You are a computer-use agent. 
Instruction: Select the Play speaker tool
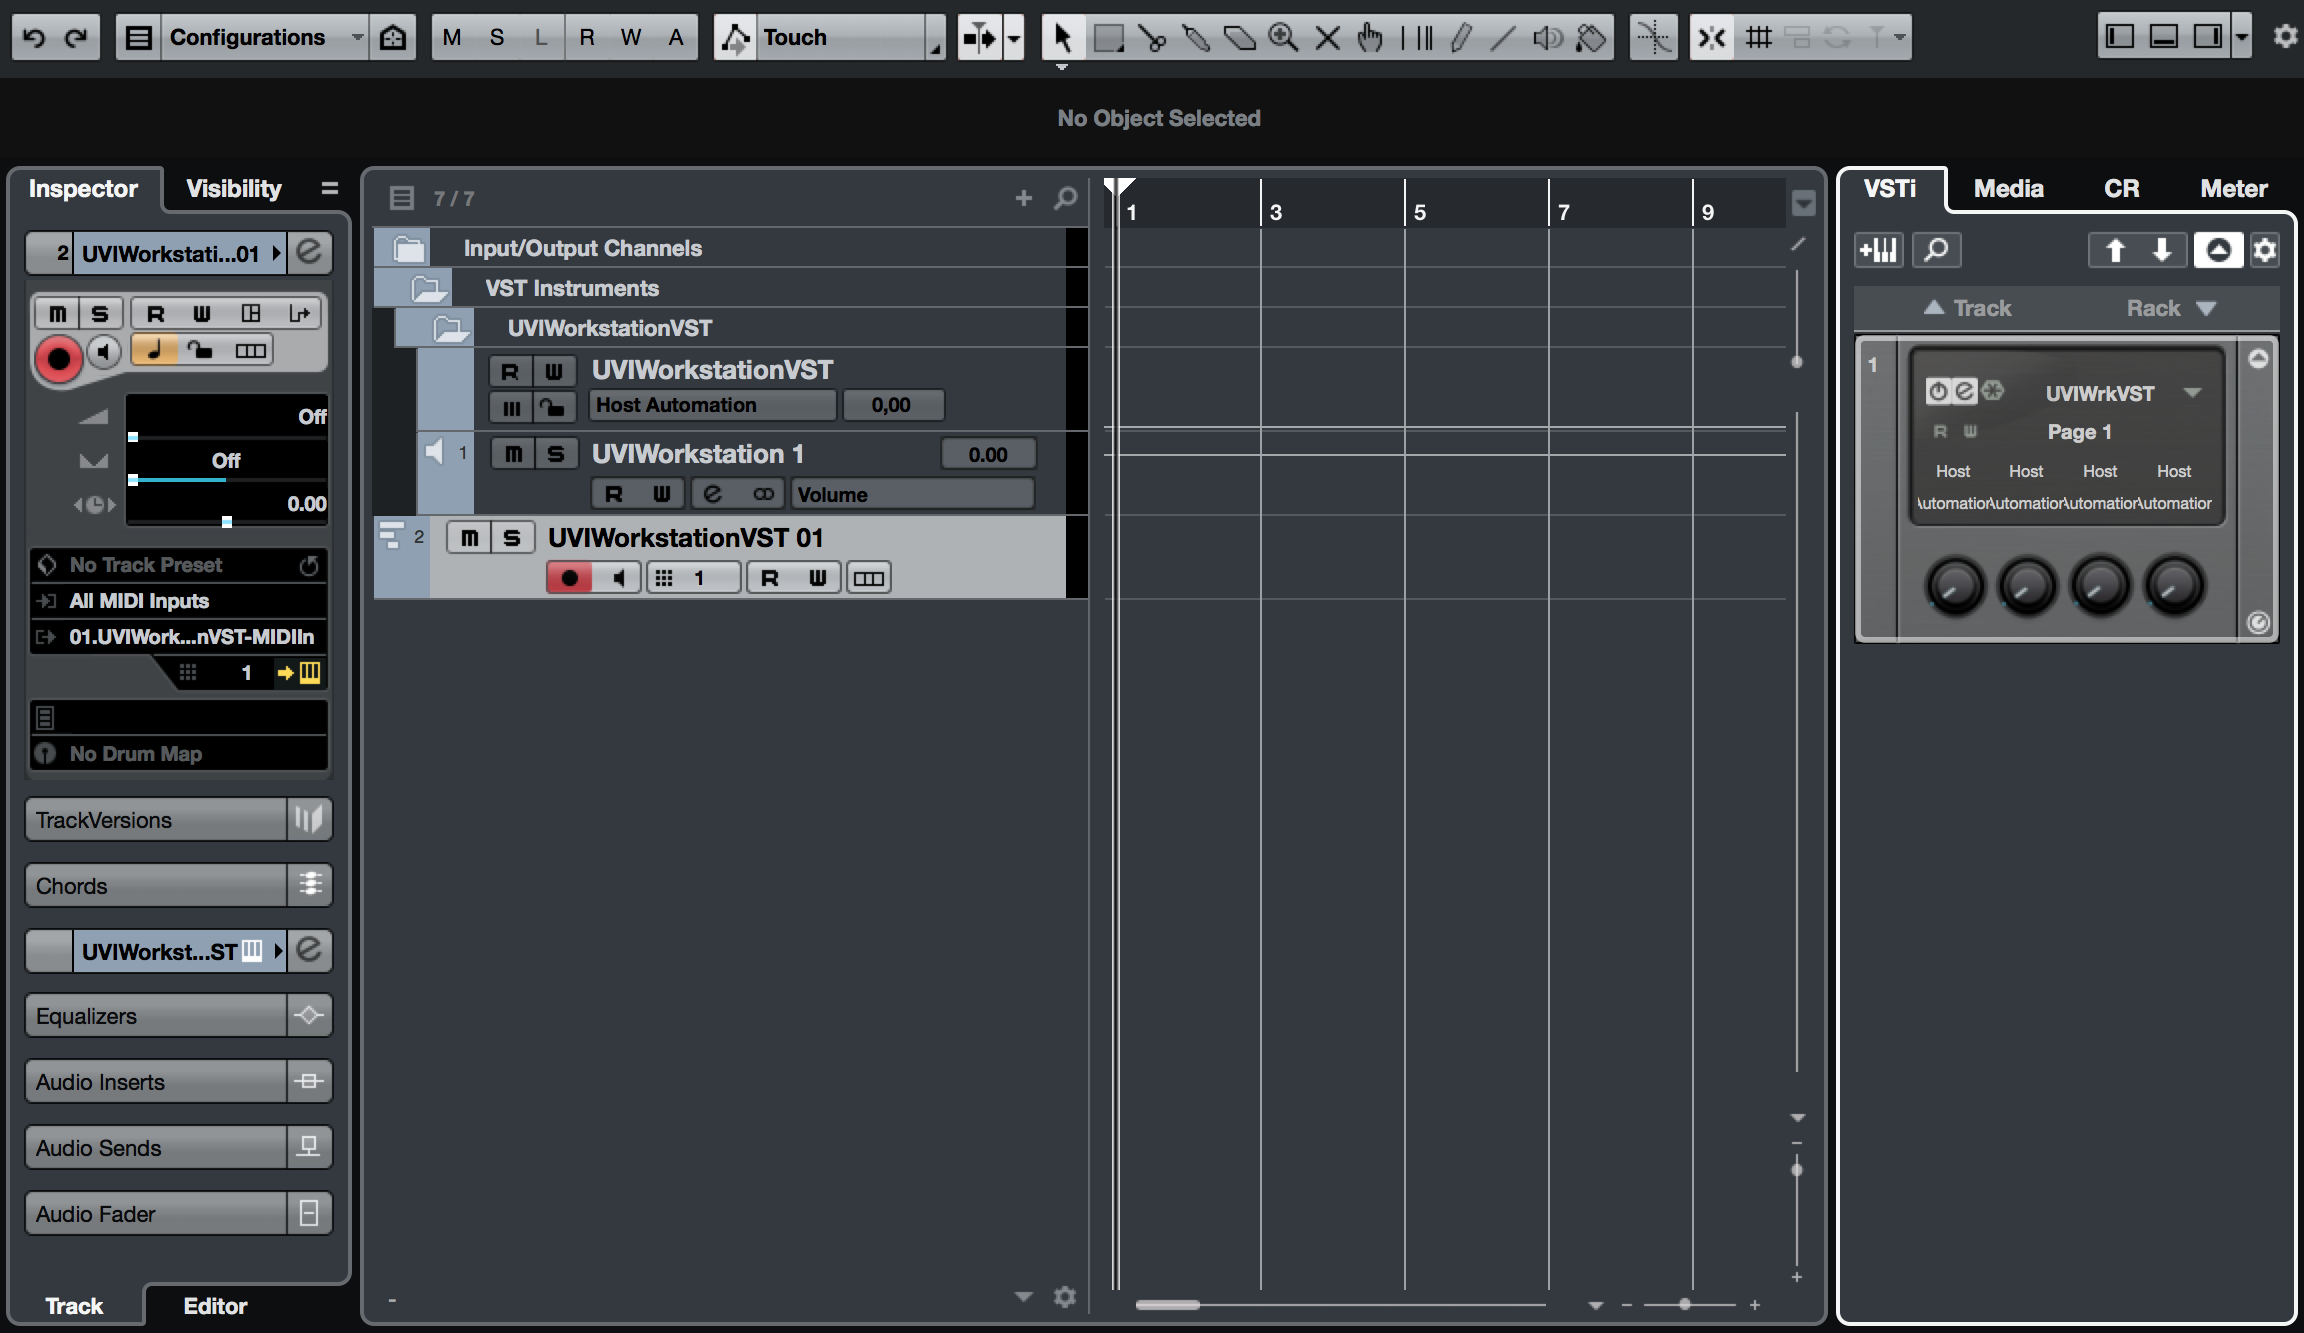[x=1547, y=38]
